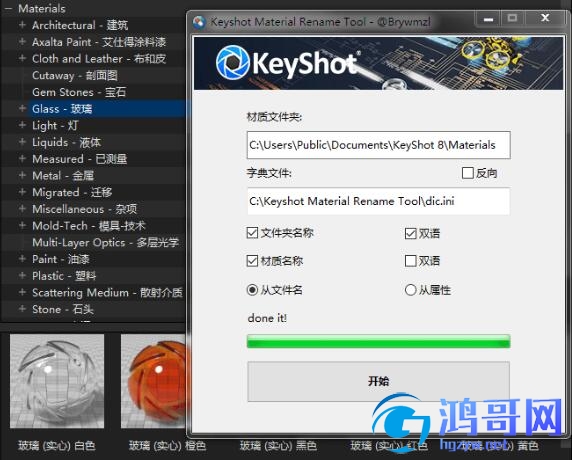Image resolution: width=572 pixels, height=460 pixels.
Task: Select the 从属性 radio option
Action: (x=410, y=290)
